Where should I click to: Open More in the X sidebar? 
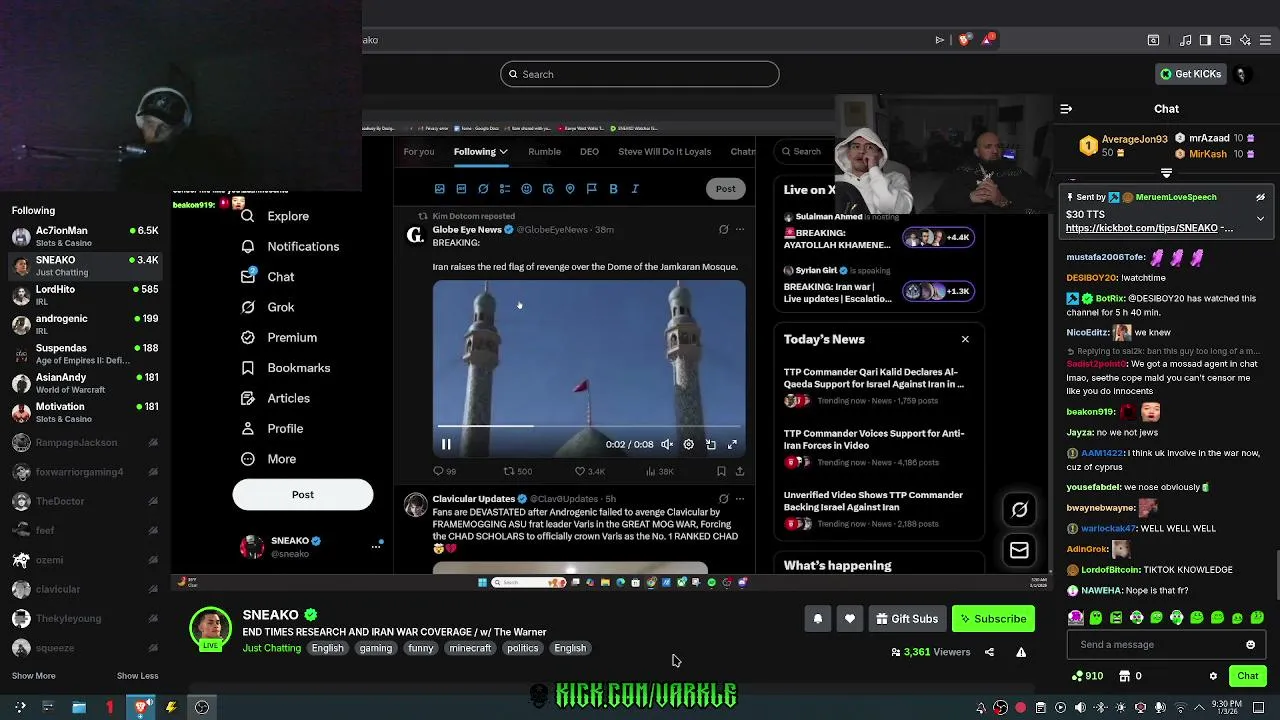click(269, 459)
